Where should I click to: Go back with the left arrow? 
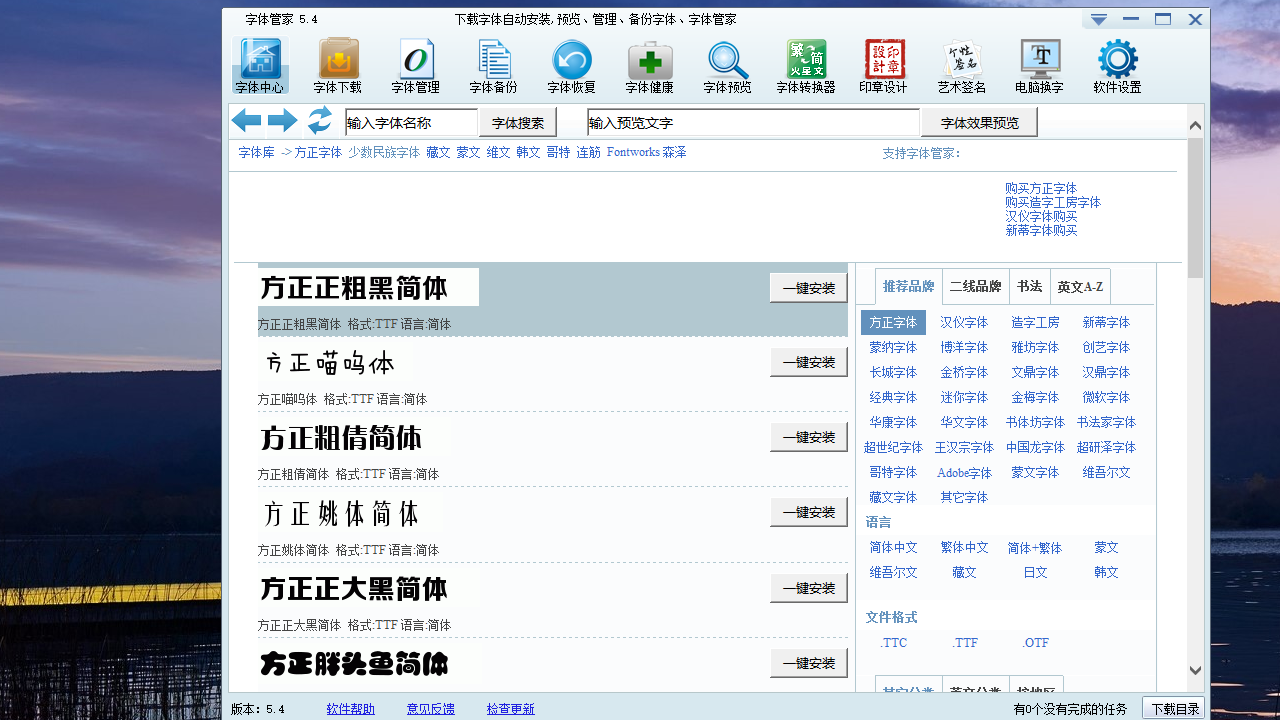(x=246, y=121)
